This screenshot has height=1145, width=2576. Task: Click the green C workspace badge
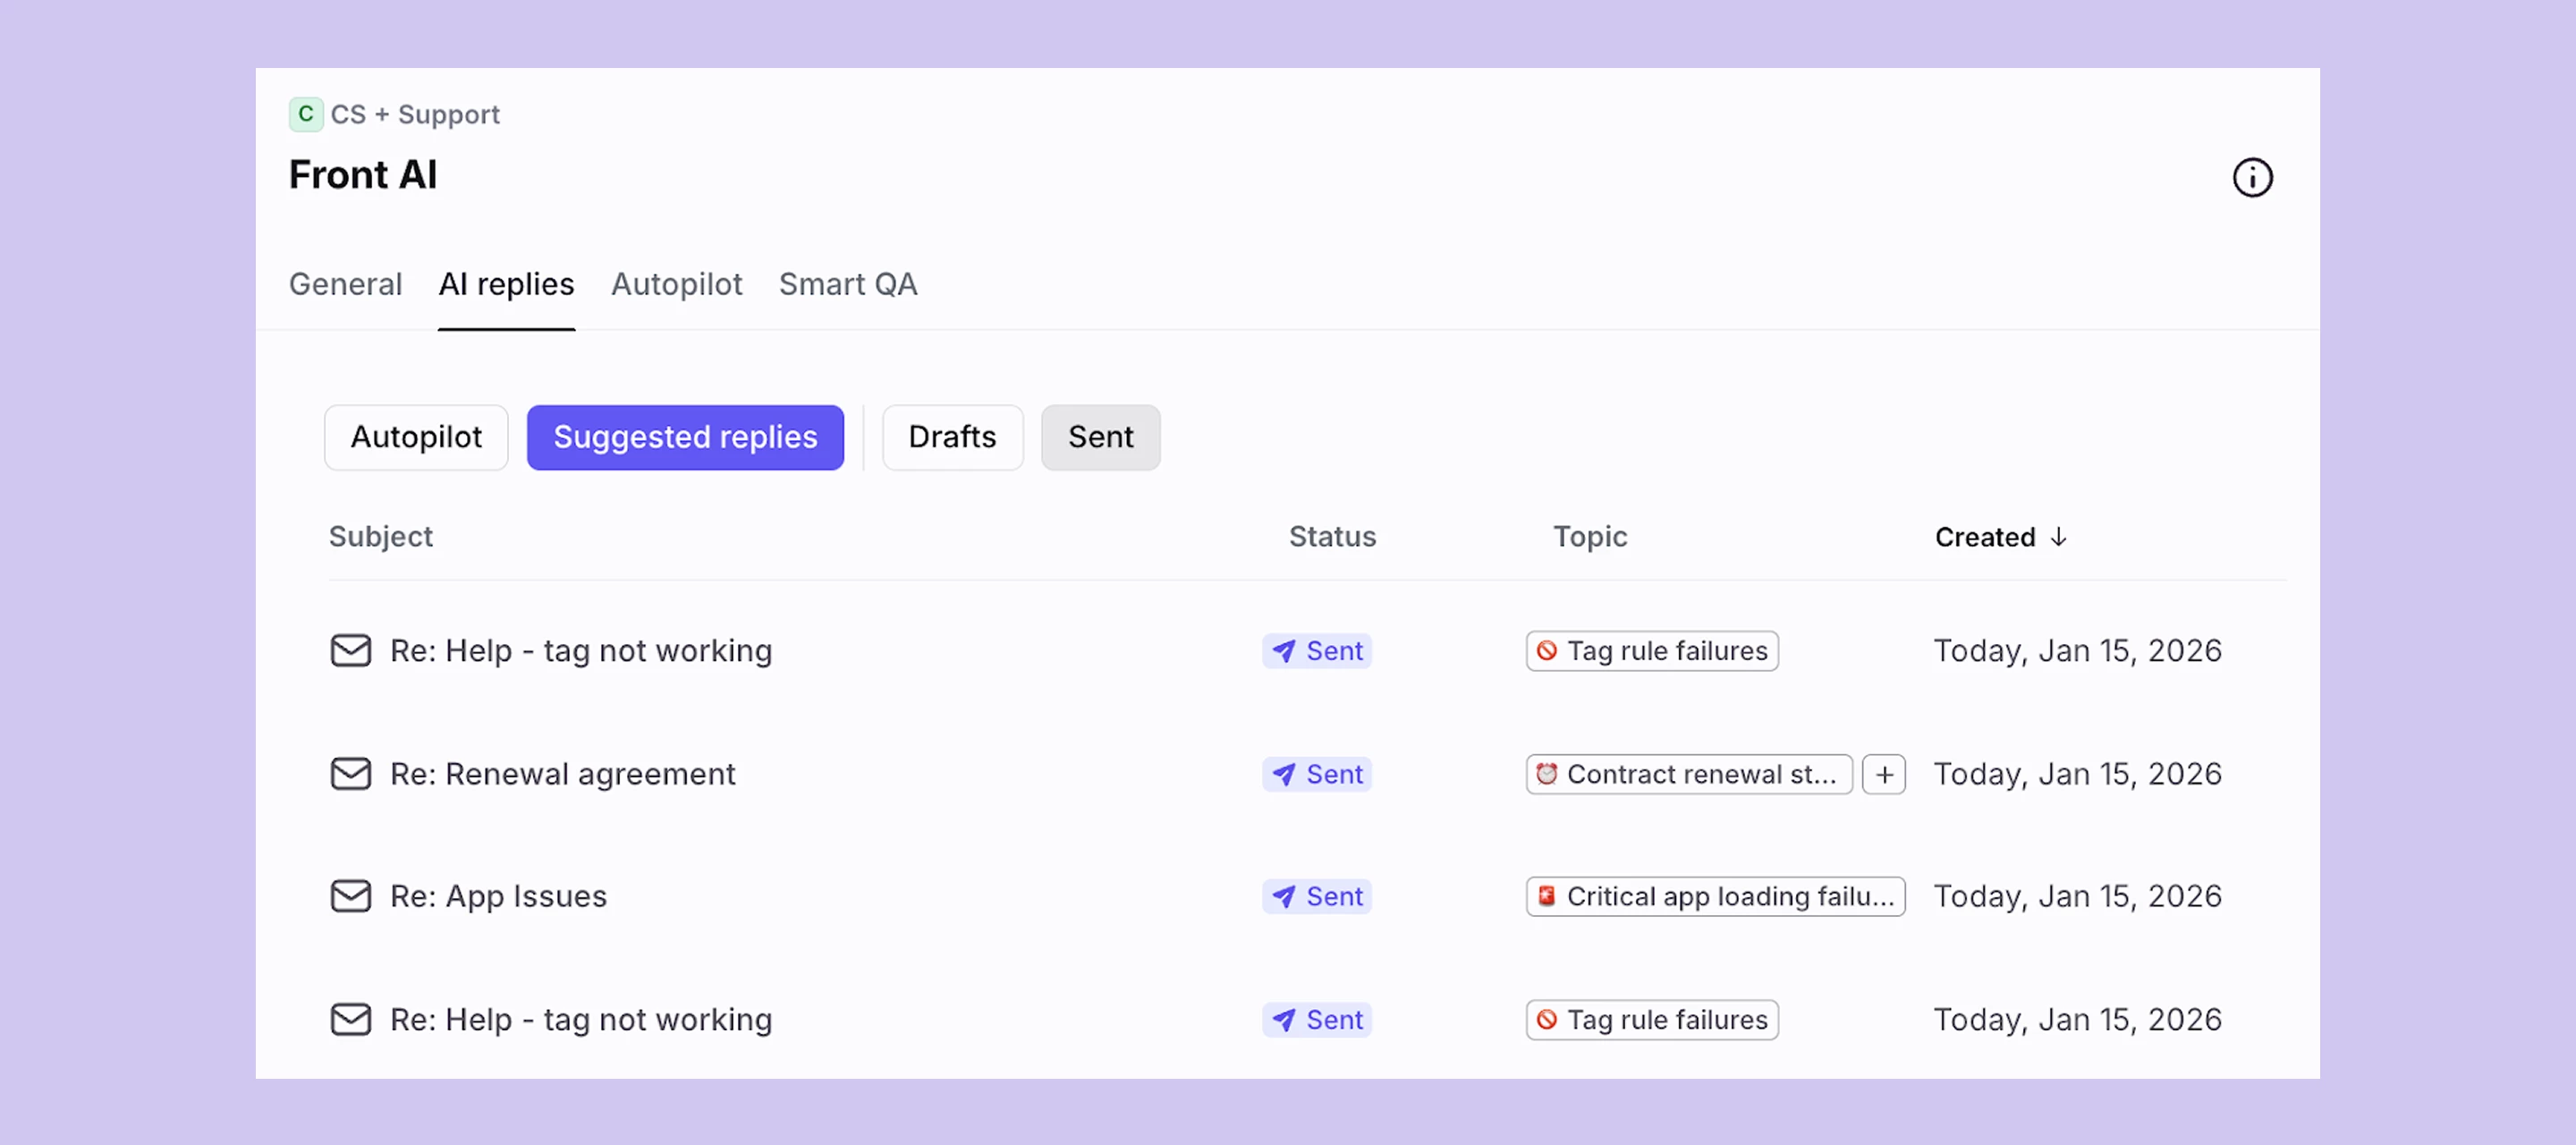coord(305,114)
